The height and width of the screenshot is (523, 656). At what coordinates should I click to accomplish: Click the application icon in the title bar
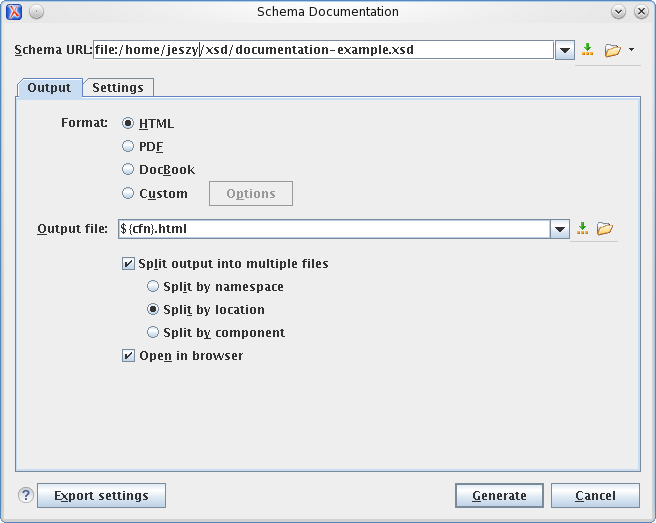[x=14, y=12]
